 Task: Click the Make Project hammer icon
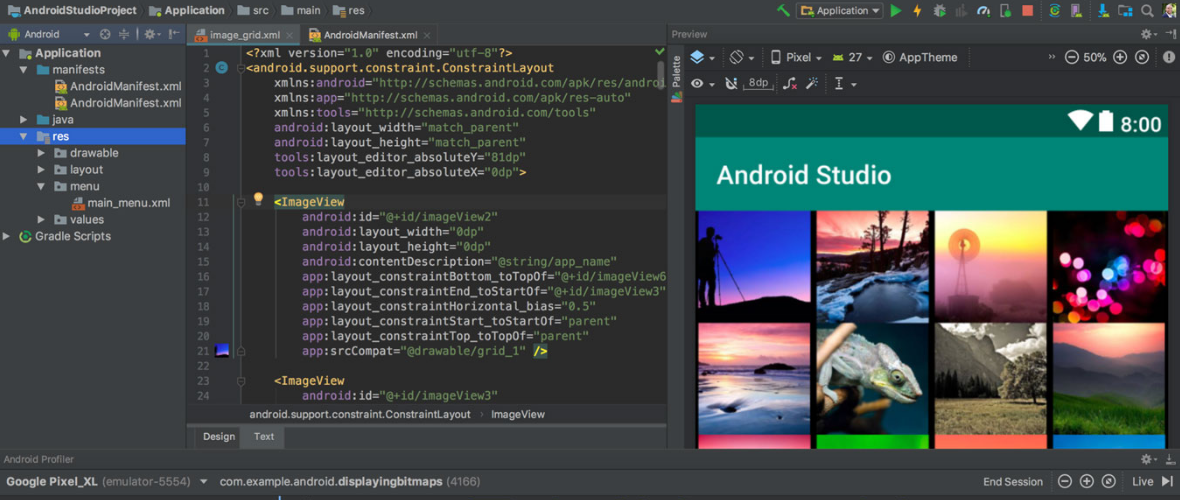[x=783, y=11]
